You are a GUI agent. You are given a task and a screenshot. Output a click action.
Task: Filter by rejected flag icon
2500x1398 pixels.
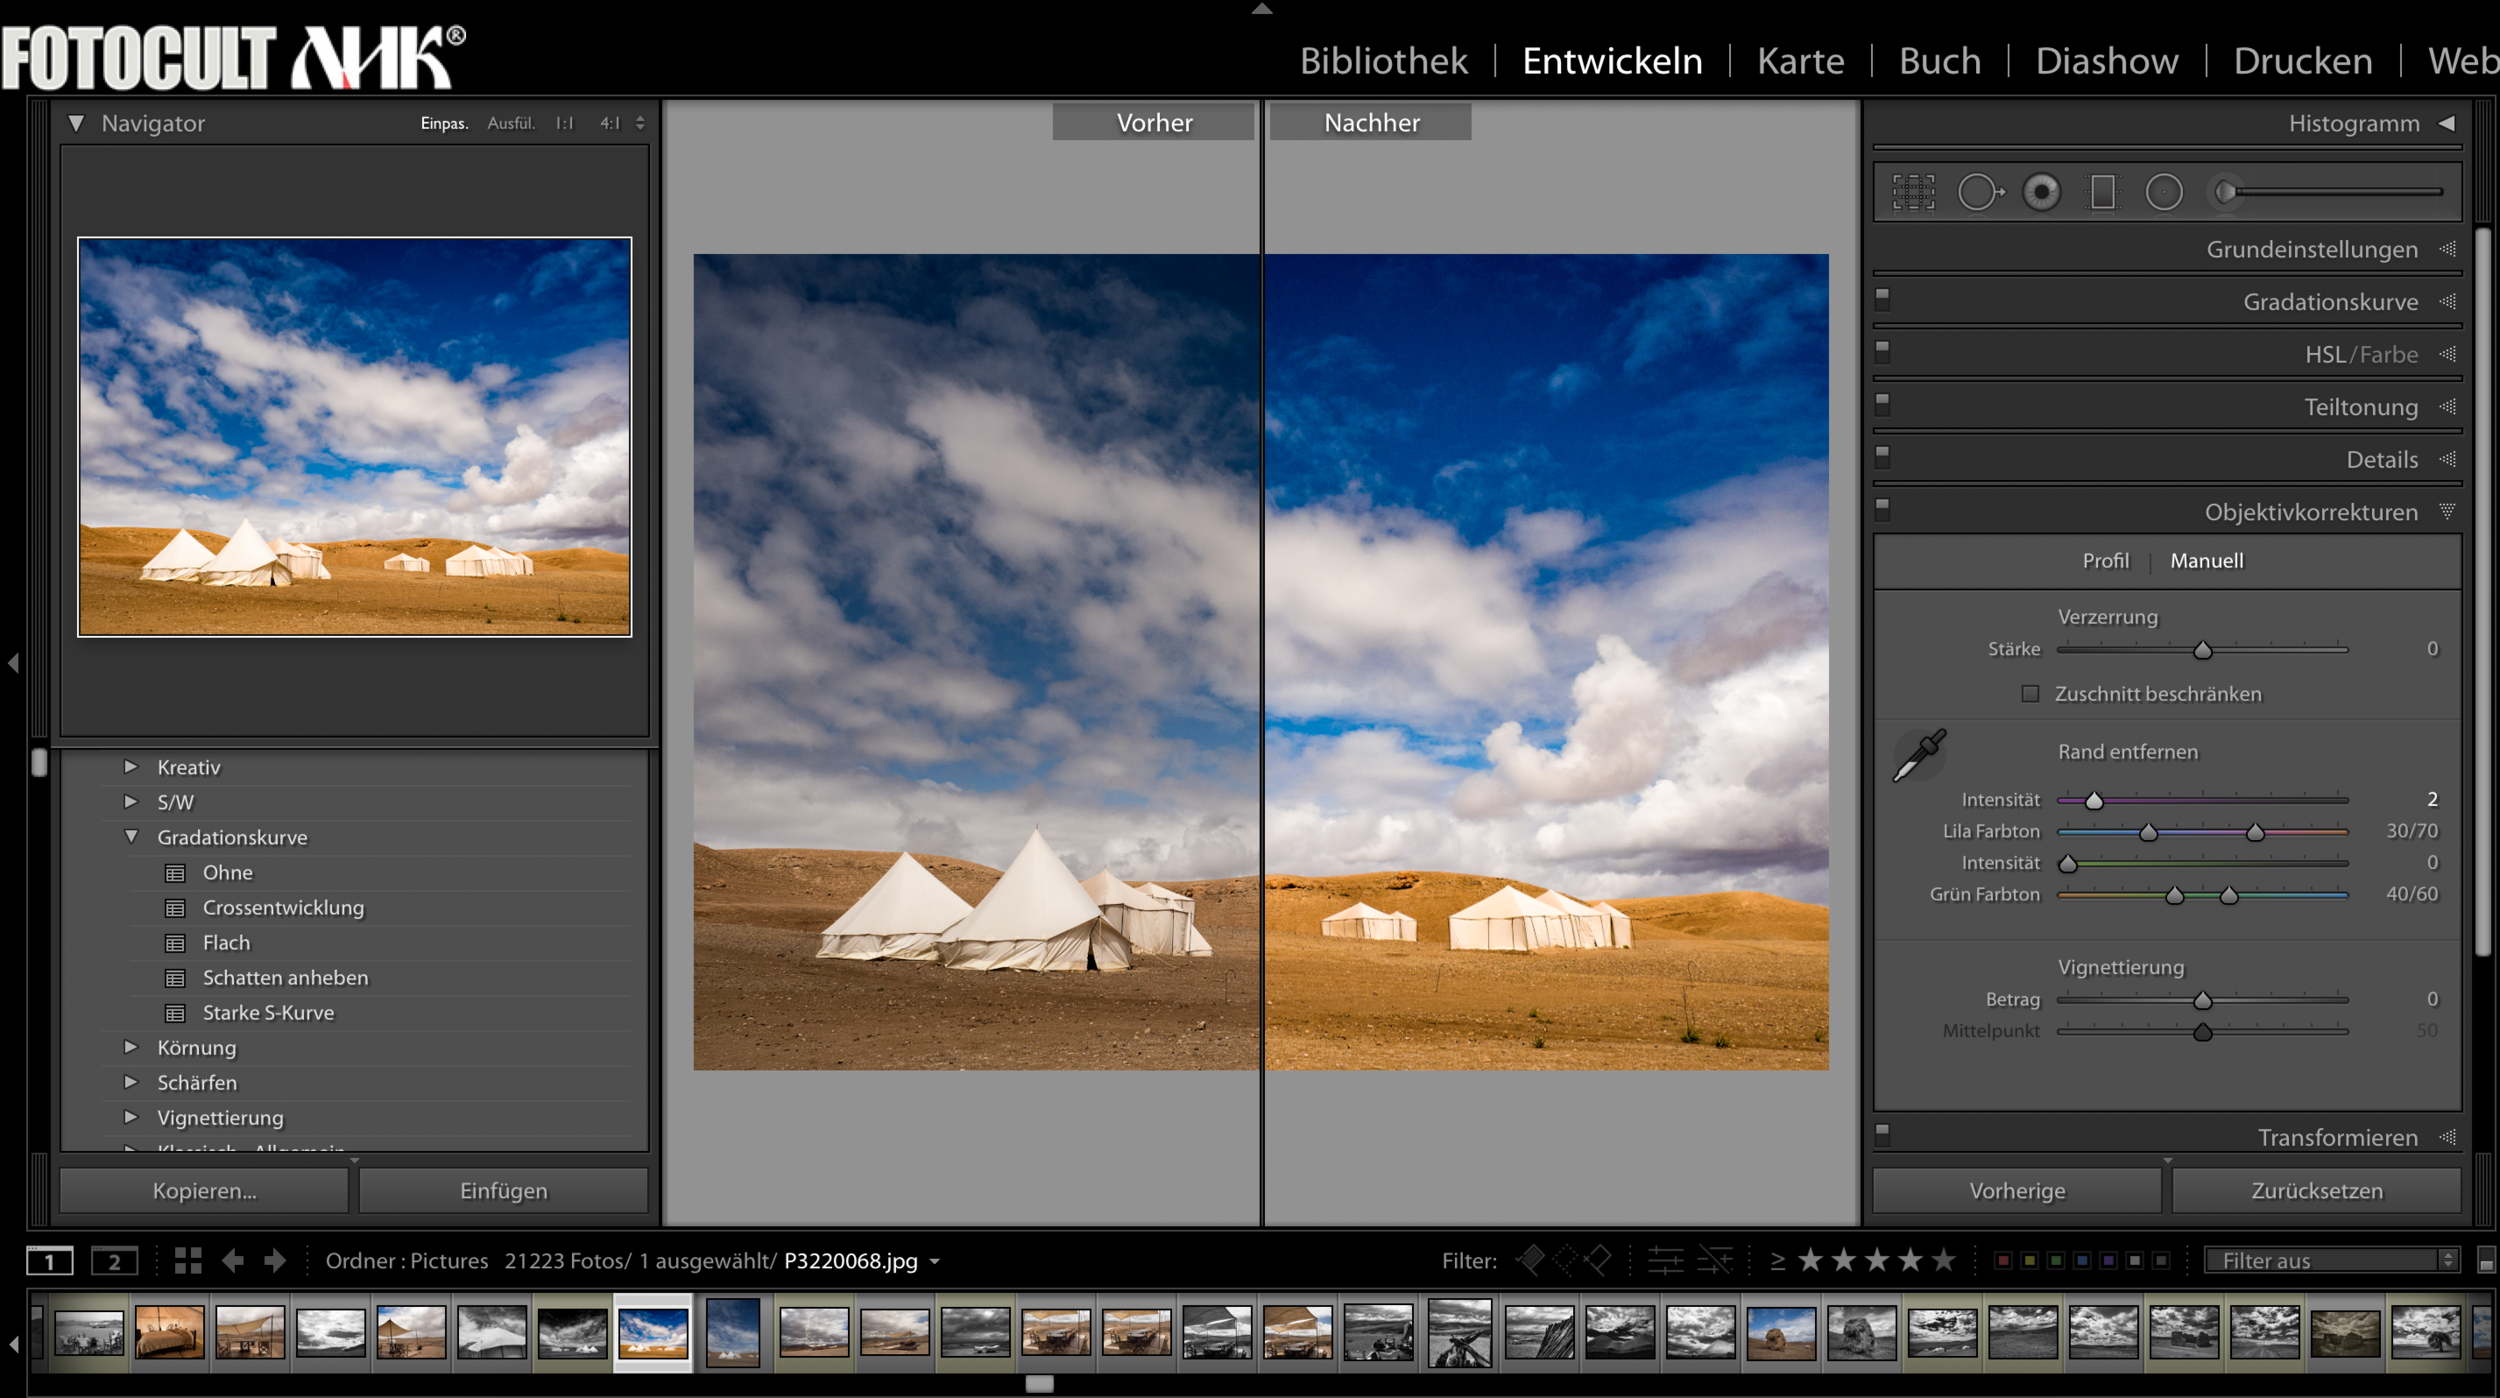tap(1599, 1260)
